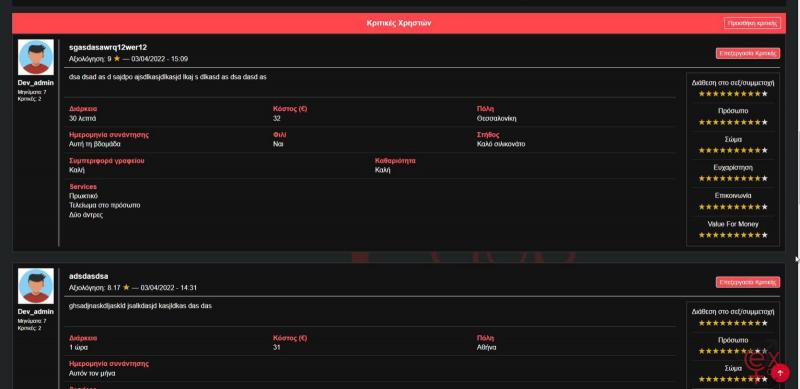
Task: Open Dev_admin profile next to adsdasdsa review
Action: tap(36, 311)
